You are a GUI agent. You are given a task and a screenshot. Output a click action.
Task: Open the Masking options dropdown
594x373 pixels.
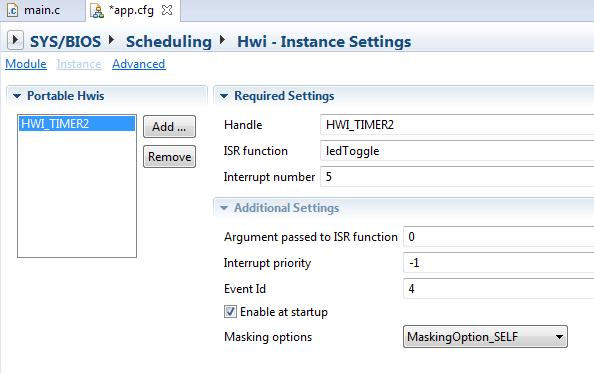(485, 336)
